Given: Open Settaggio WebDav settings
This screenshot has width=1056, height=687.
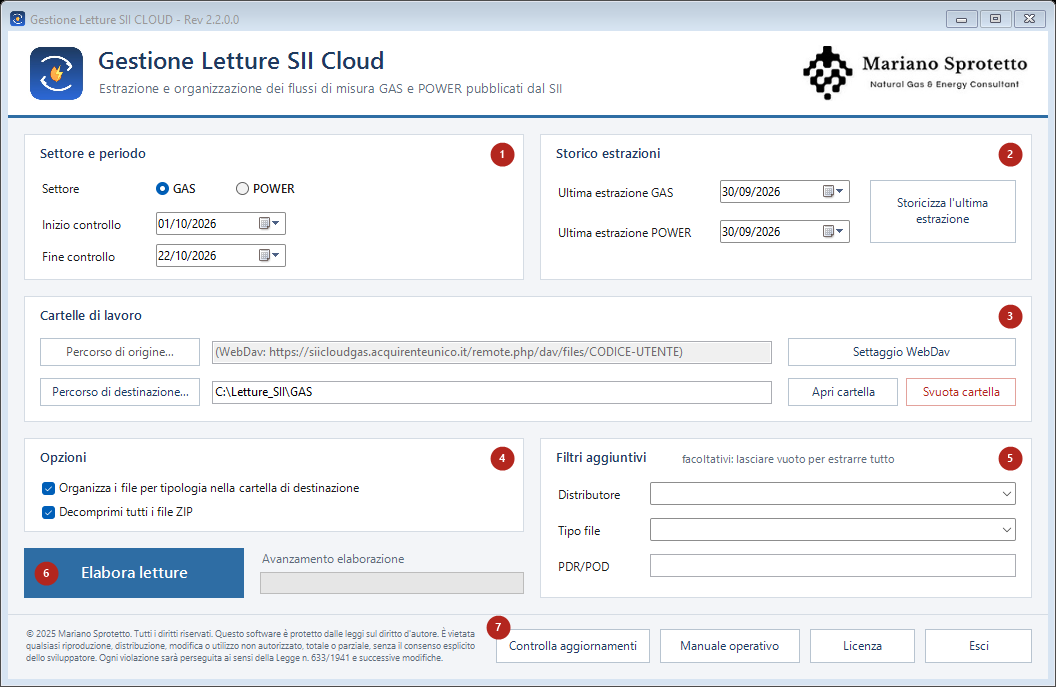Looking at the screenshot, I should 902,352.
